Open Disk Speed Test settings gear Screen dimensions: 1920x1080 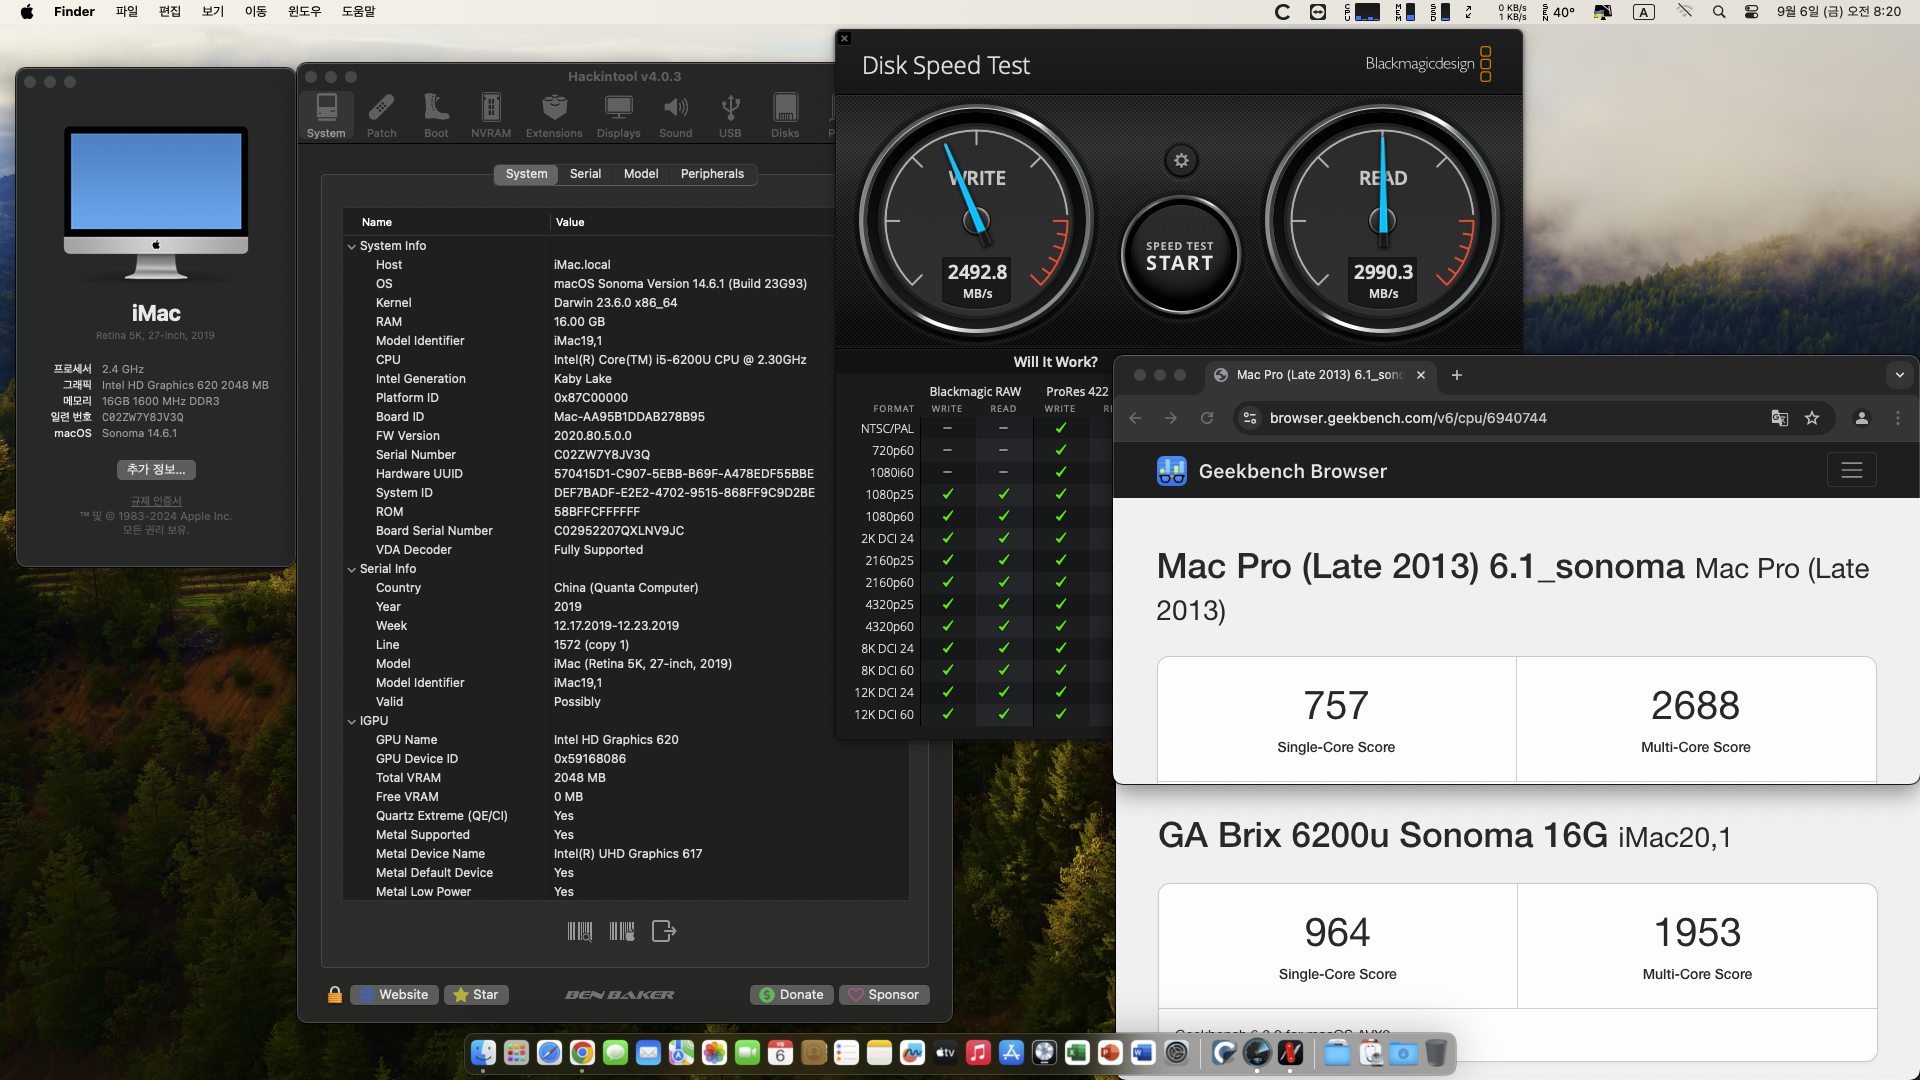click(1181, 160)
